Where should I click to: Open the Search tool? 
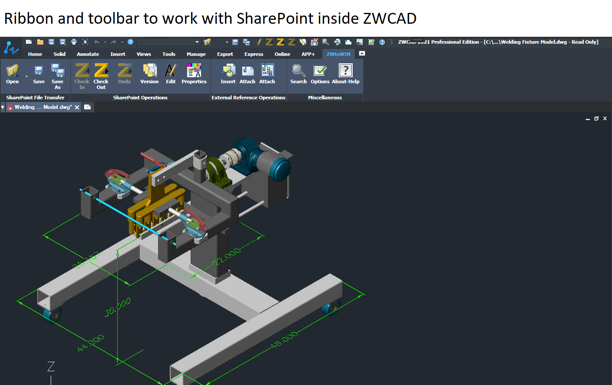coord(299,74)
